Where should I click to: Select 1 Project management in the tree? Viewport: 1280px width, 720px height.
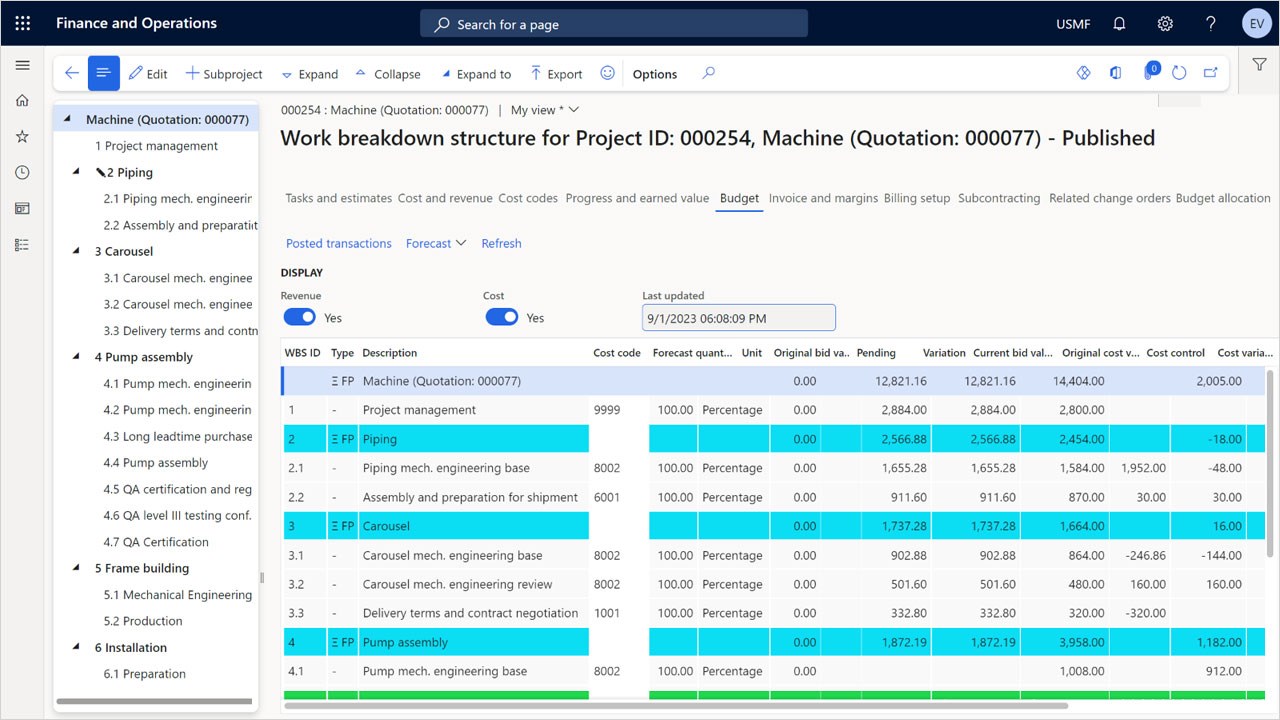coord(156,146)
